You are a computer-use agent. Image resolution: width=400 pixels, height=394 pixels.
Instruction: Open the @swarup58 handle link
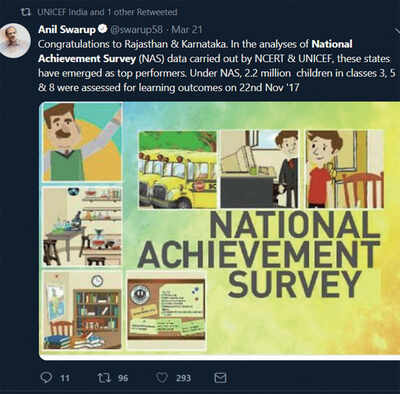[136, 30]
